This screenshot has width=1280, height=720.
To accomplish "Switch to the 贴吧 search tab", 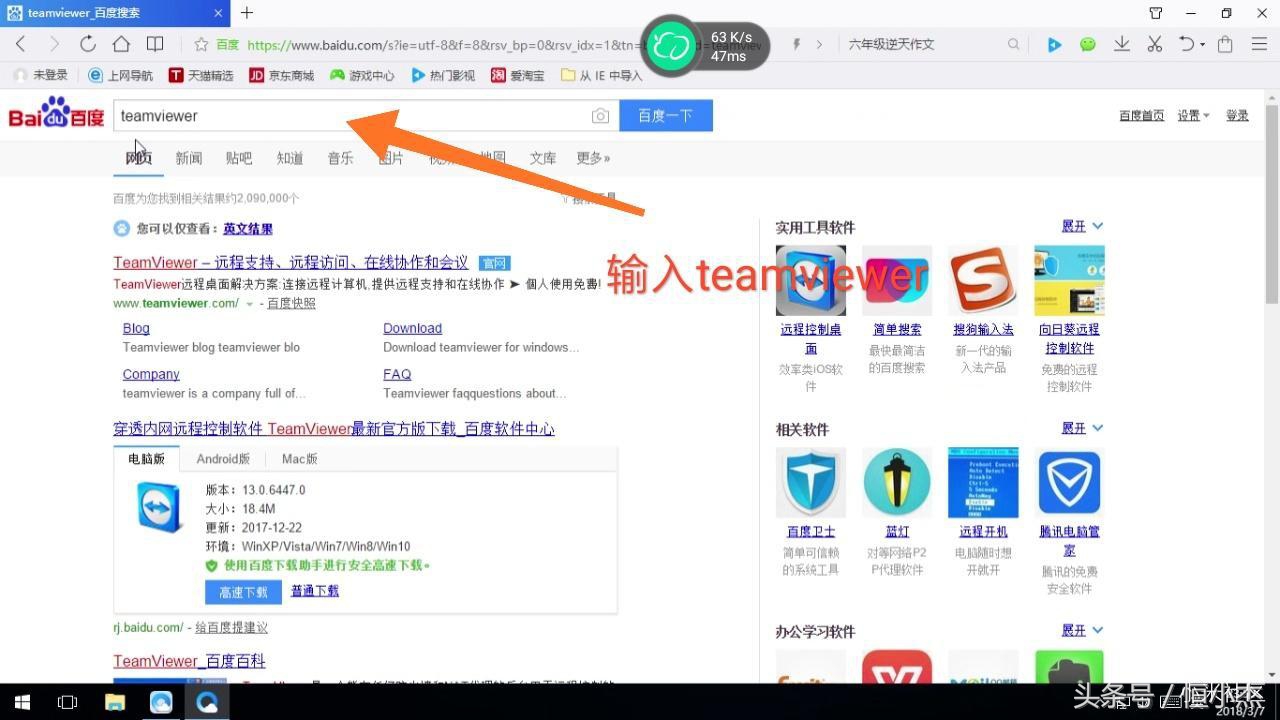I will pyautogui.click(x=239, y=158).
